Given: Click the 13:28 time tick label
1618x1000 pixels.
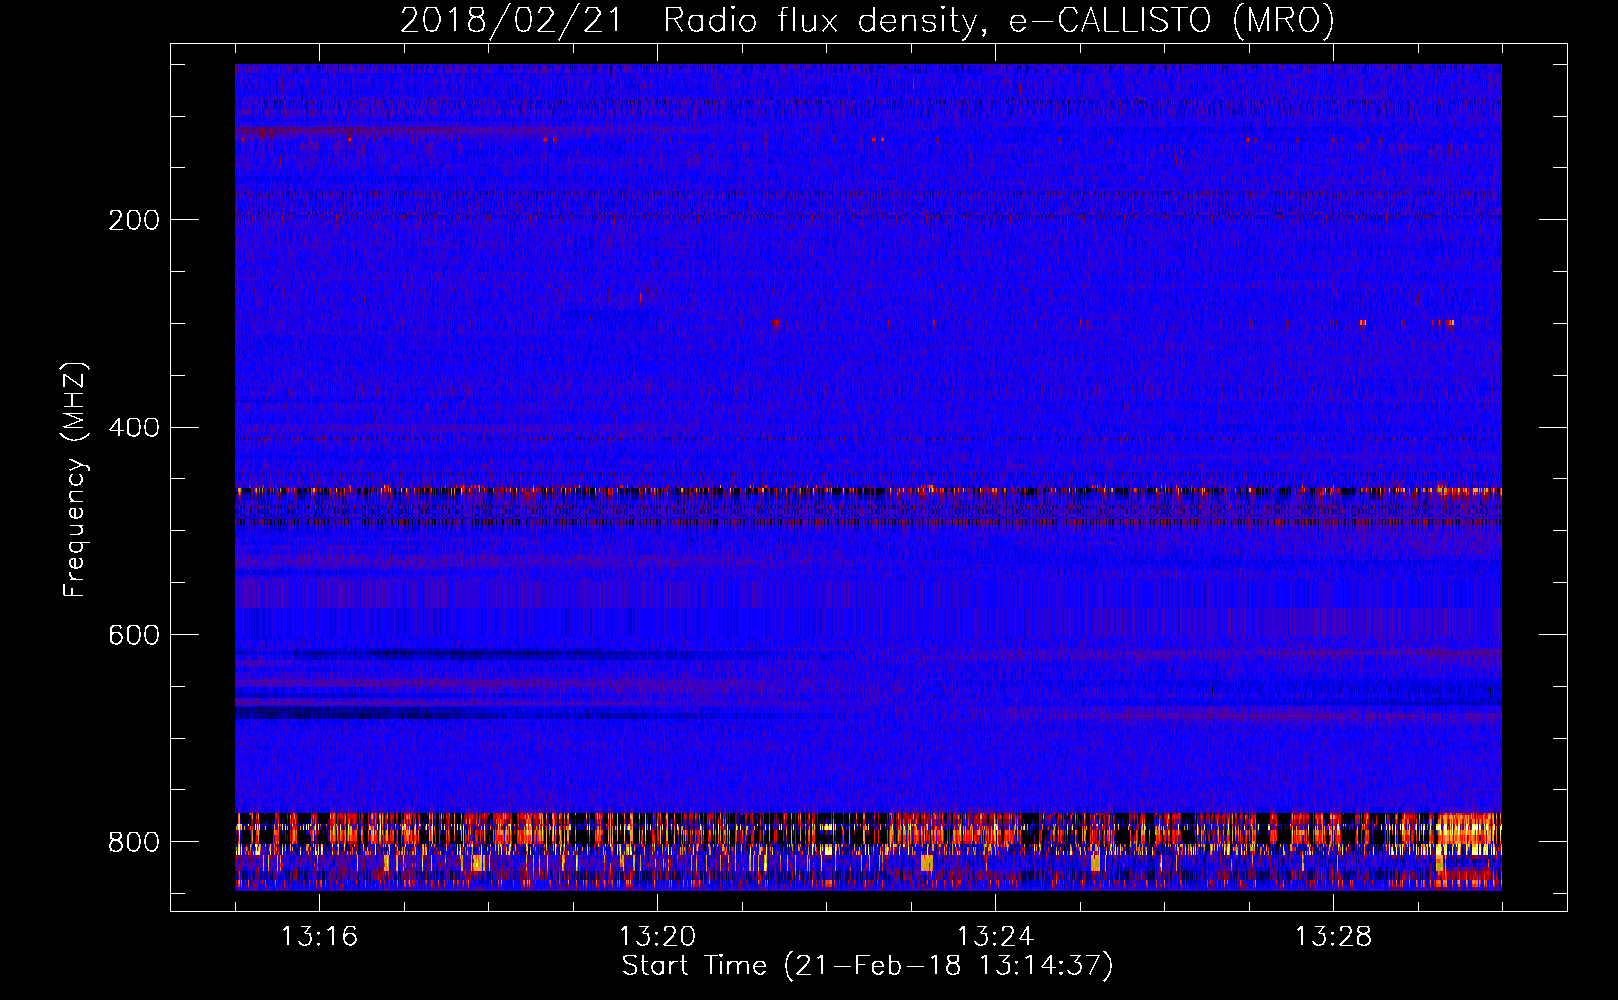Looking at the screenshot, I should [1333, 937].
